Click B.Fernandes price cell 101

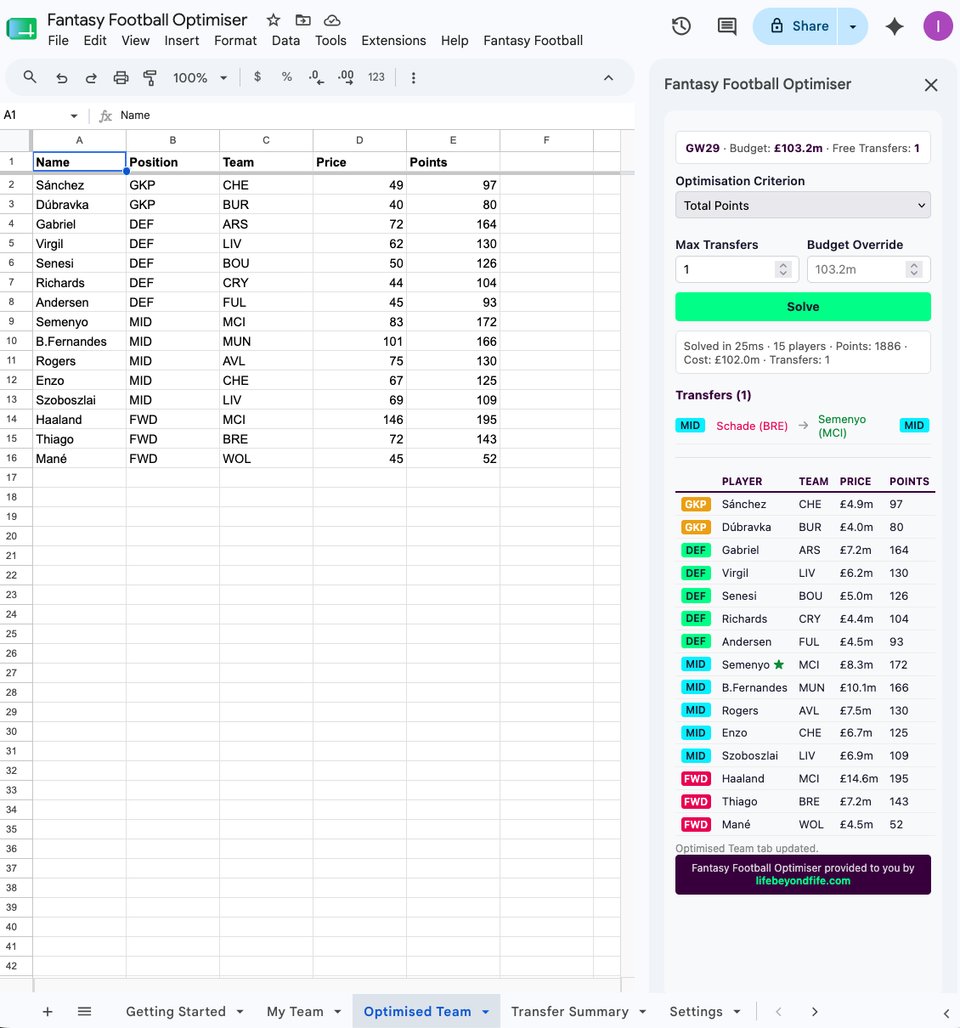pos(359,342)
